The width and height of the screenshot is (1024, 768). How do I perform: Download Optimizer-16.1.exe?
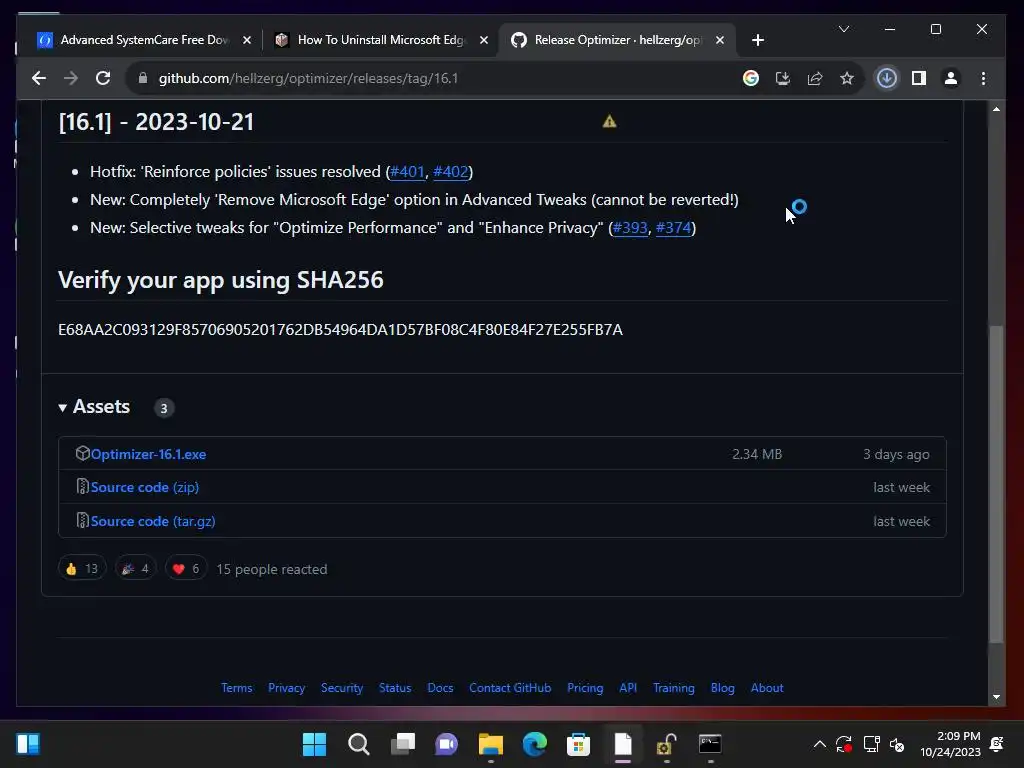pyautogui.click(x=148, y=455)
